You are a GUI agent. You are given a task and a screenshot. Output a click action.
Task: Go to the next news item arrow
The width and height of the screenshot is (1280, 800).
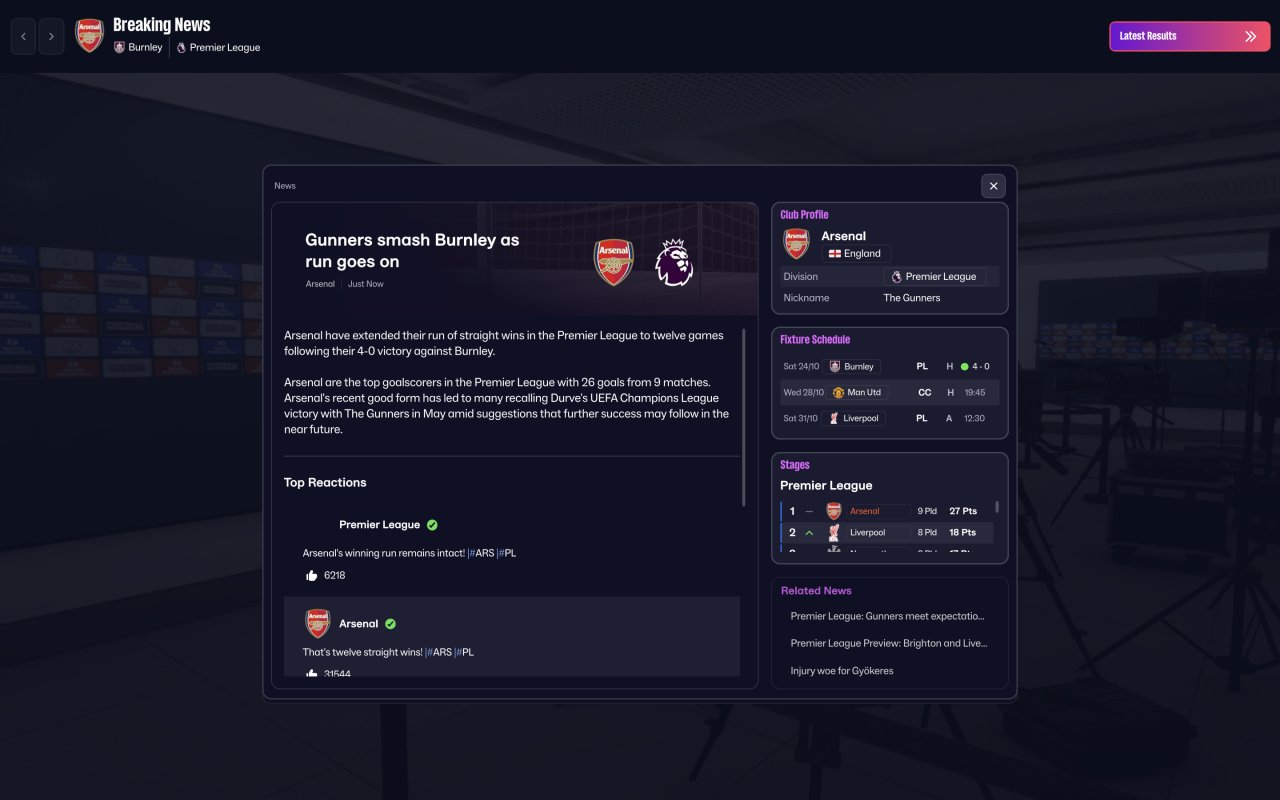52,37
